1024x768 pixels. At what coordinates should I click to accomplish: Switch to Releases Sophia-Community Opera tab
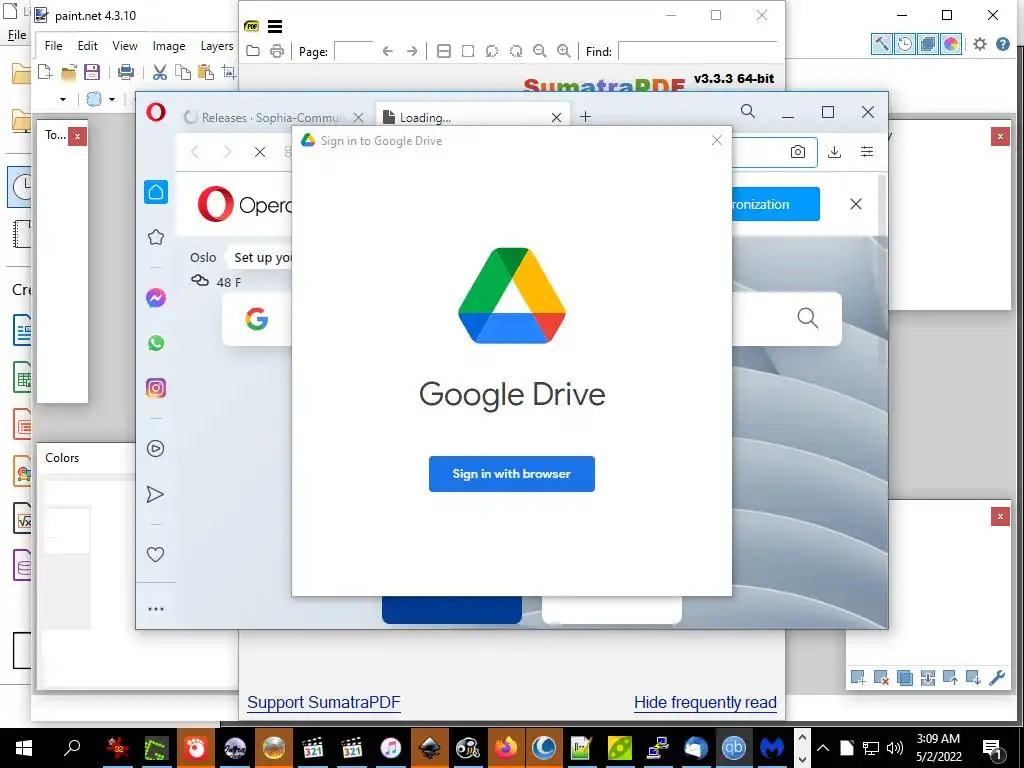tap(274, 118)
